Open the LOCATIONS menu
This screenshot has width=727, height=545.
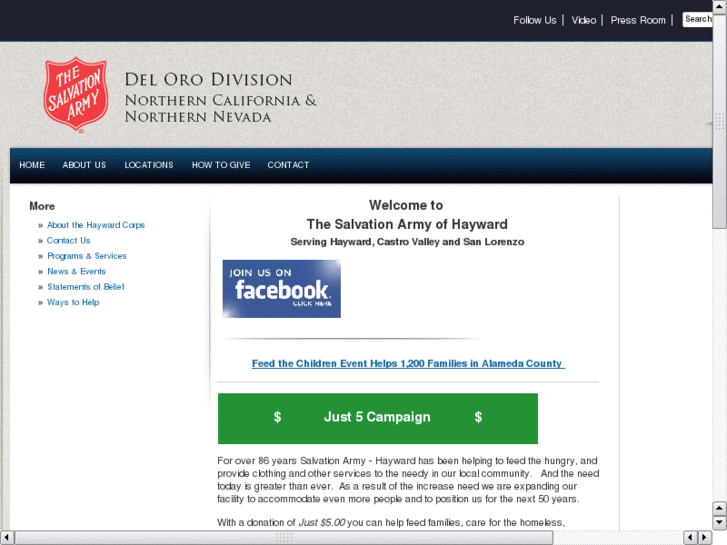pos(148,165)
